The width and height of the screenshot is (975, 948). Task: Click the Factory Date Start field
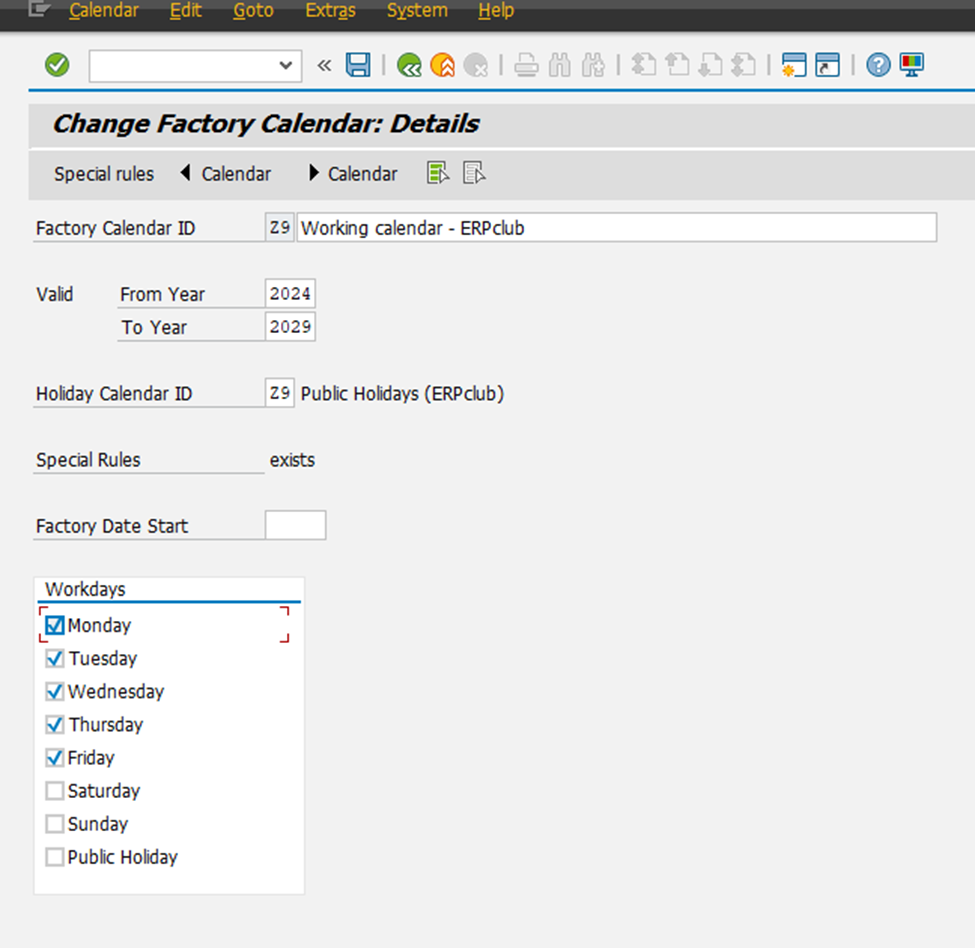pos(295,525)
